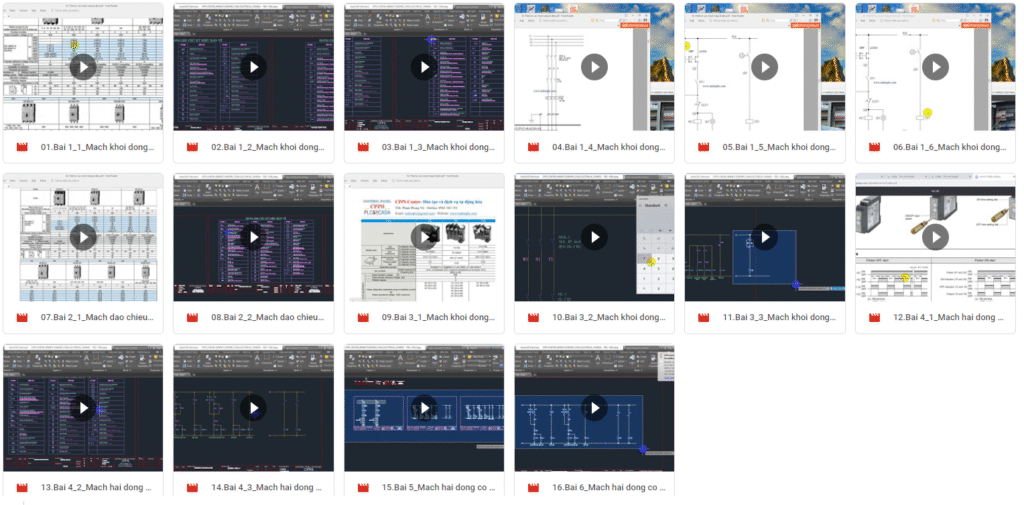The image size is (1024, 505).
Task: Select the video icon beside 07.Bai 2_1
Action: coord(22,317)
